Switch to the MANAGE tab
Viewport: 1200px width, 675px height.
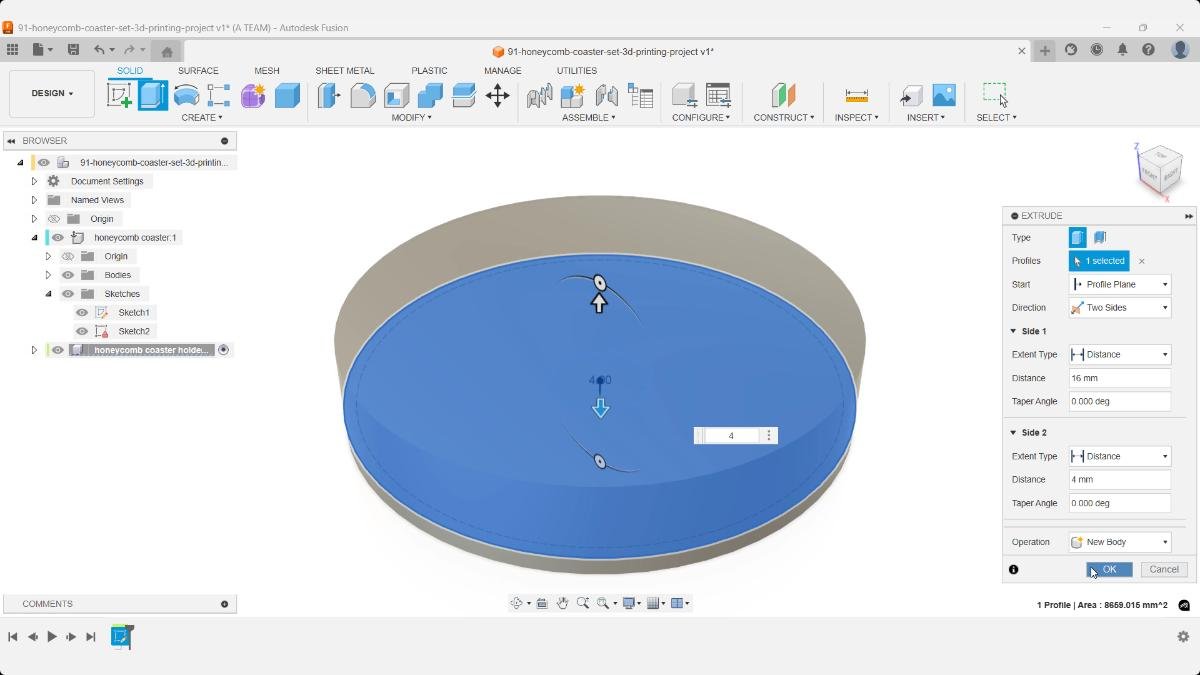point(503,71)
